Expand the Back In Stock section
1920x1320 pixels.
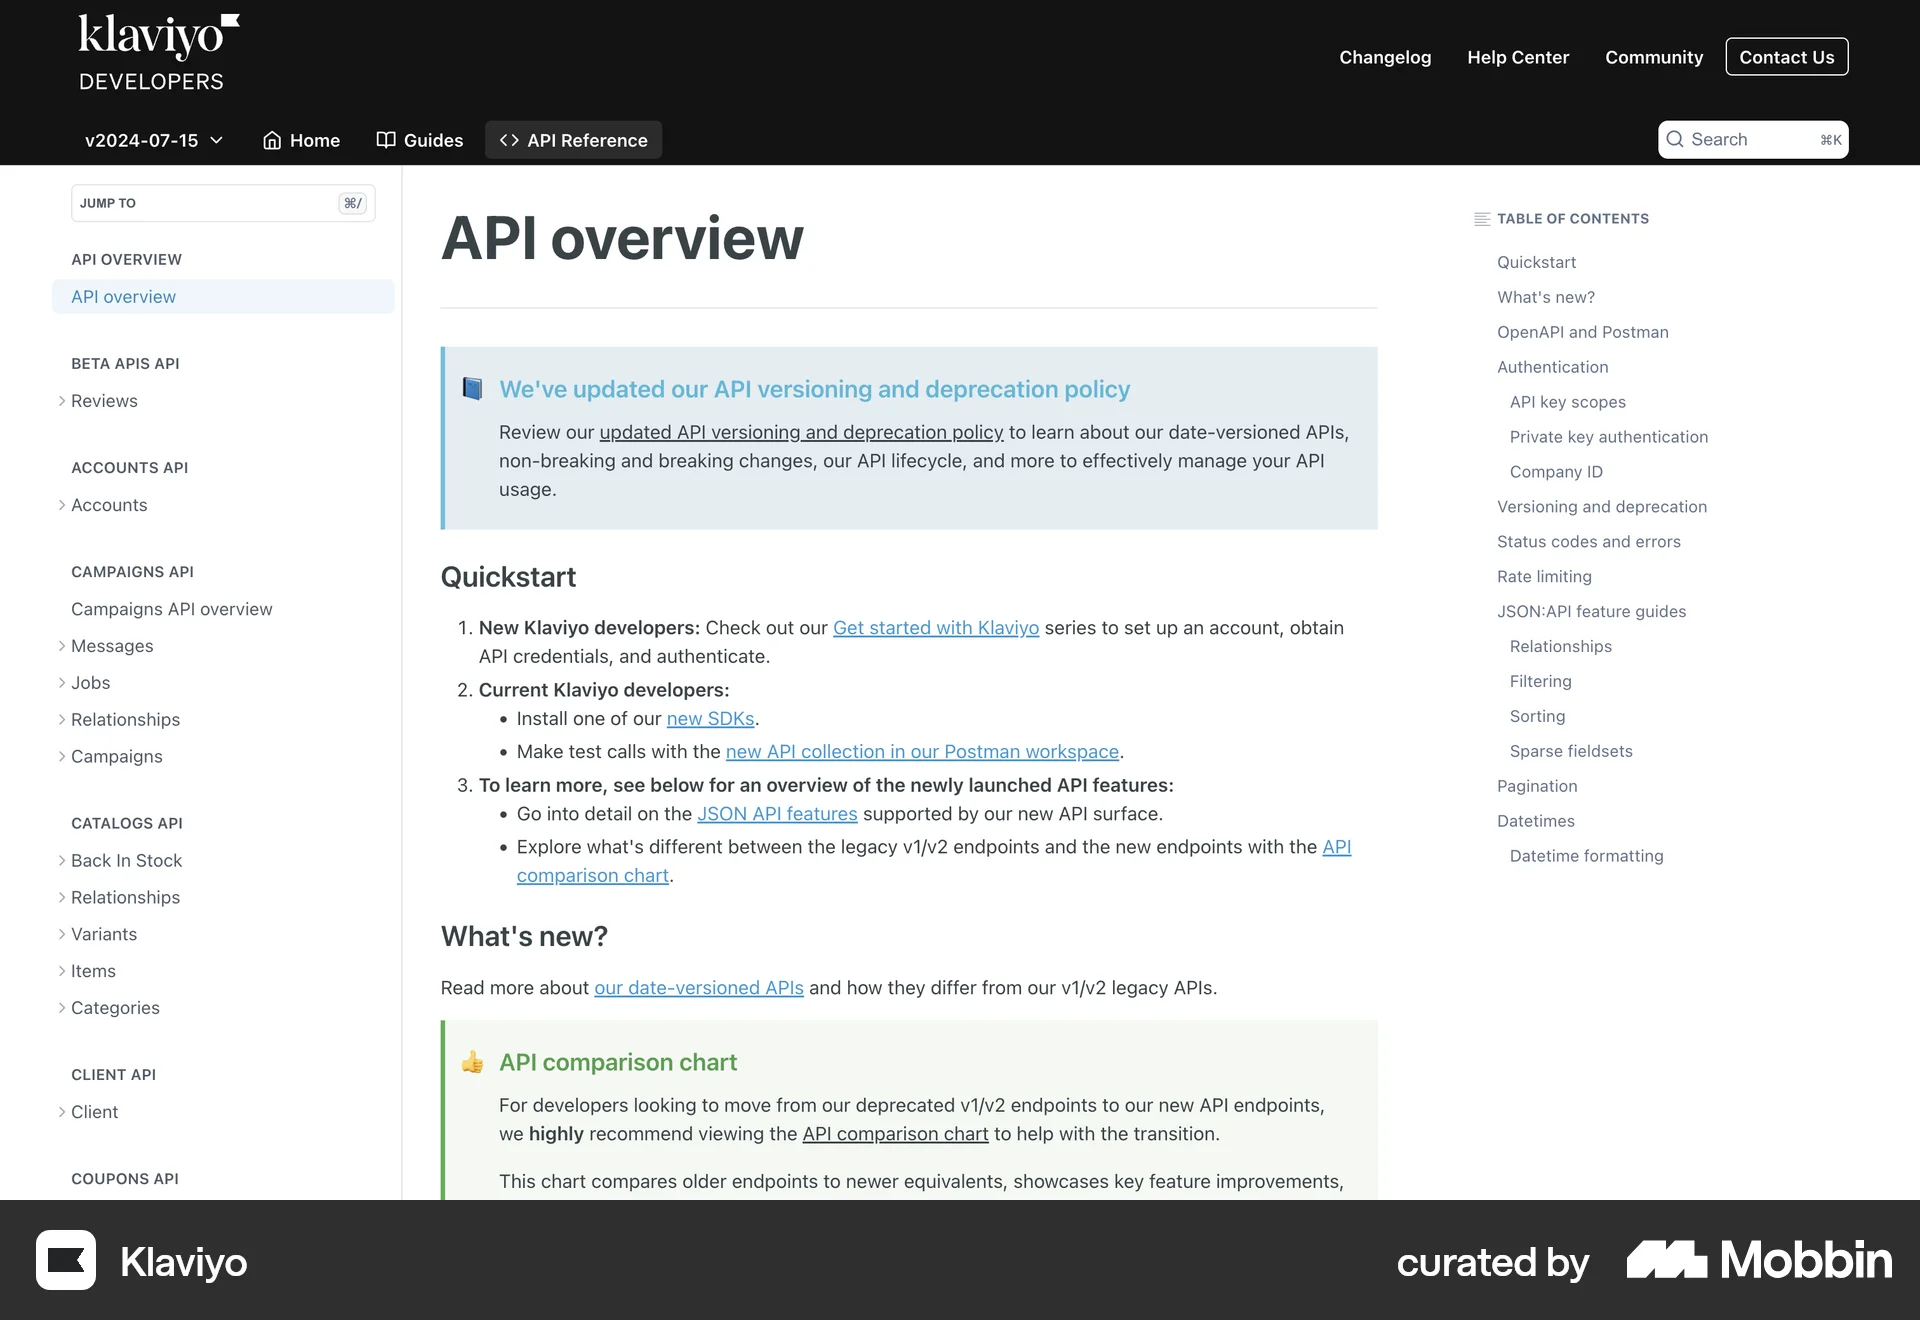[x=62, y=861]
